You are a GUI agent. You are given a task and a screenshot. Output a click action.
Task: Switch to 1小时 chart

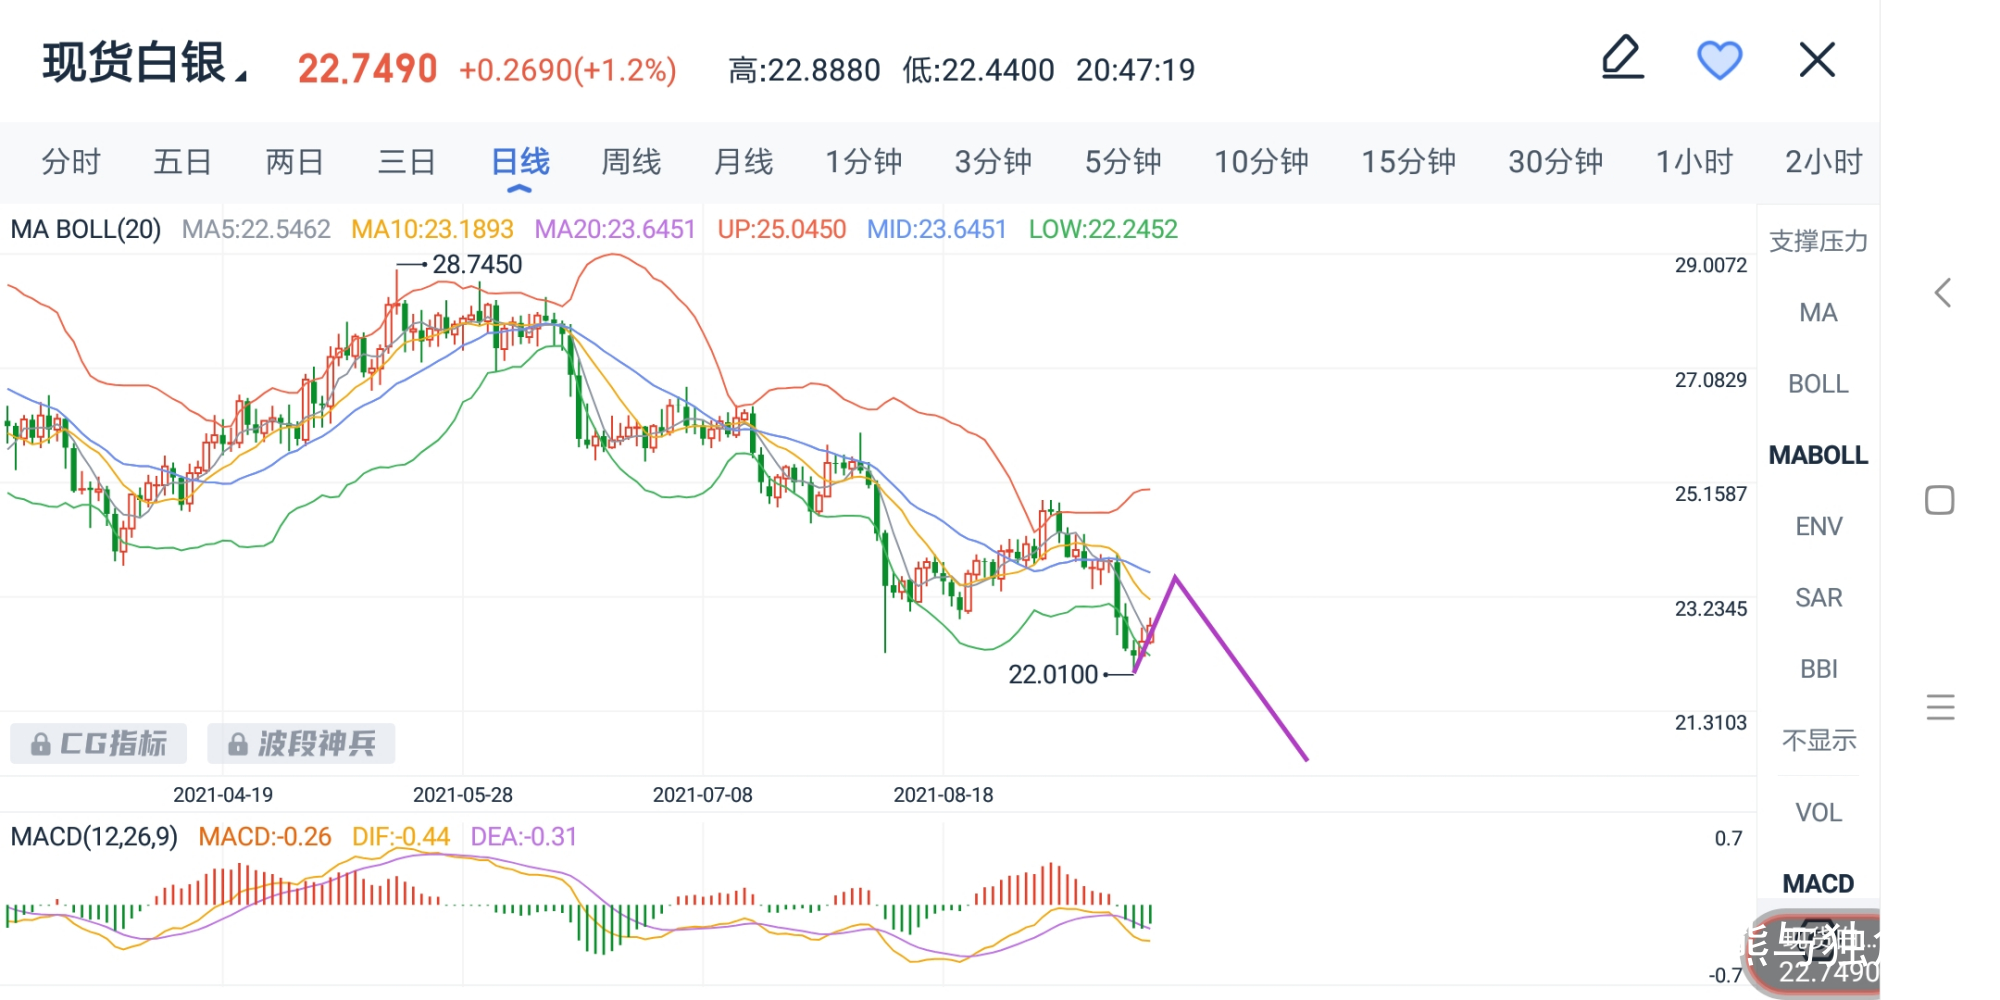pos(1694,161)
